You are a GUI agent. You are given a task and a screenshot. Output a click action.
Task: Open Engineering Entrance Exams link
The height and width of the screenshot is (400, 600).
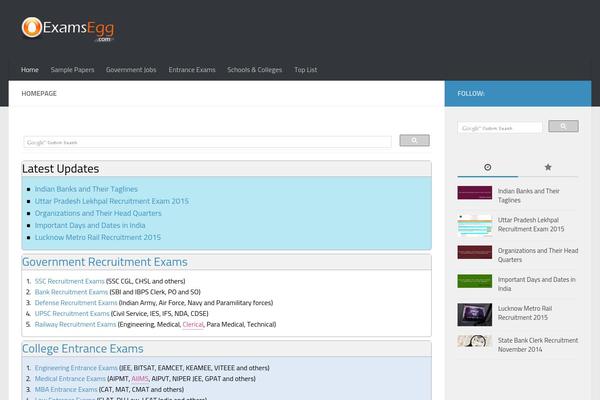click(x=76, y=368)
